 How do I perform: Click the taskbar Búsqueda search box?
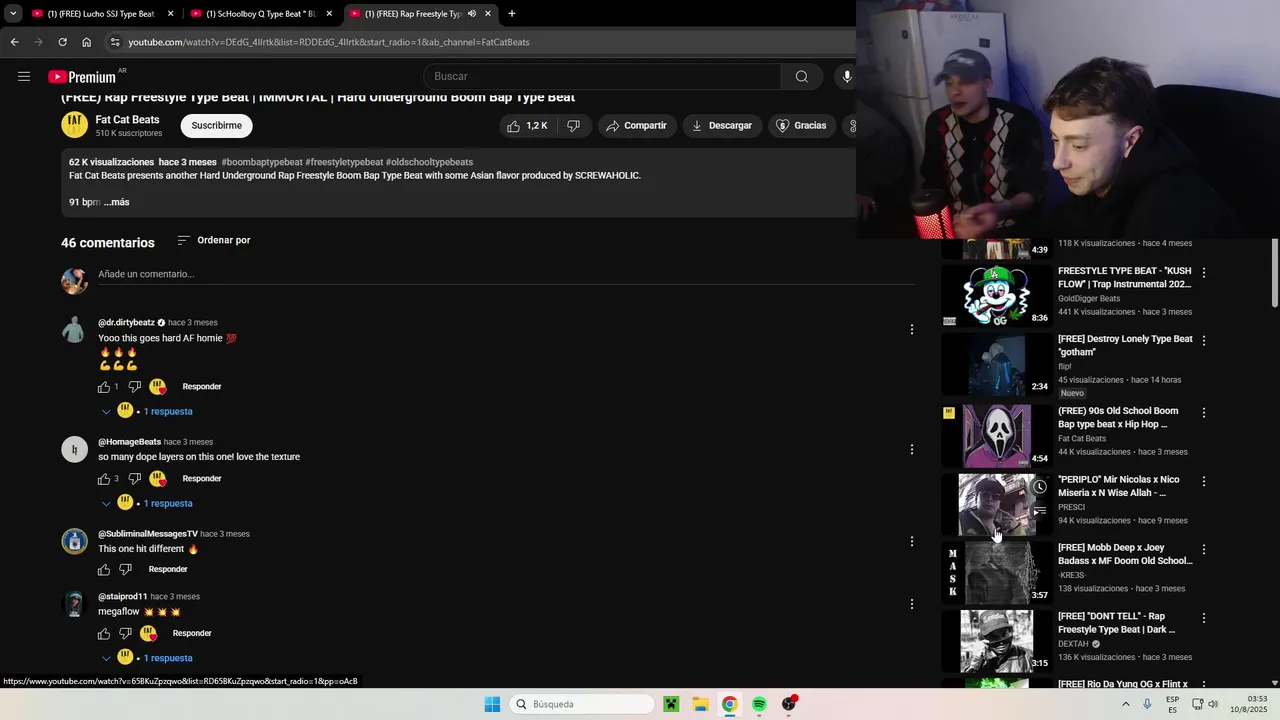tap(583, 704)
